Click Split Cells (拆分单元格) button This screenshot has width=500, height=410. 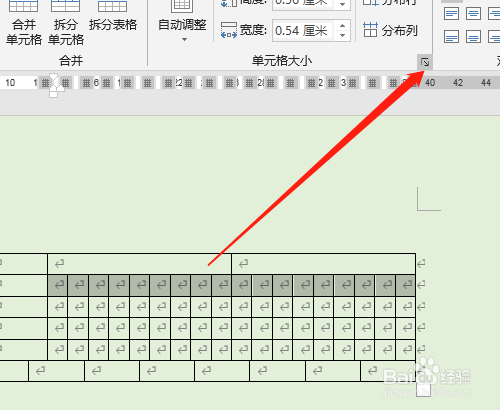click(x=66, y=23)
